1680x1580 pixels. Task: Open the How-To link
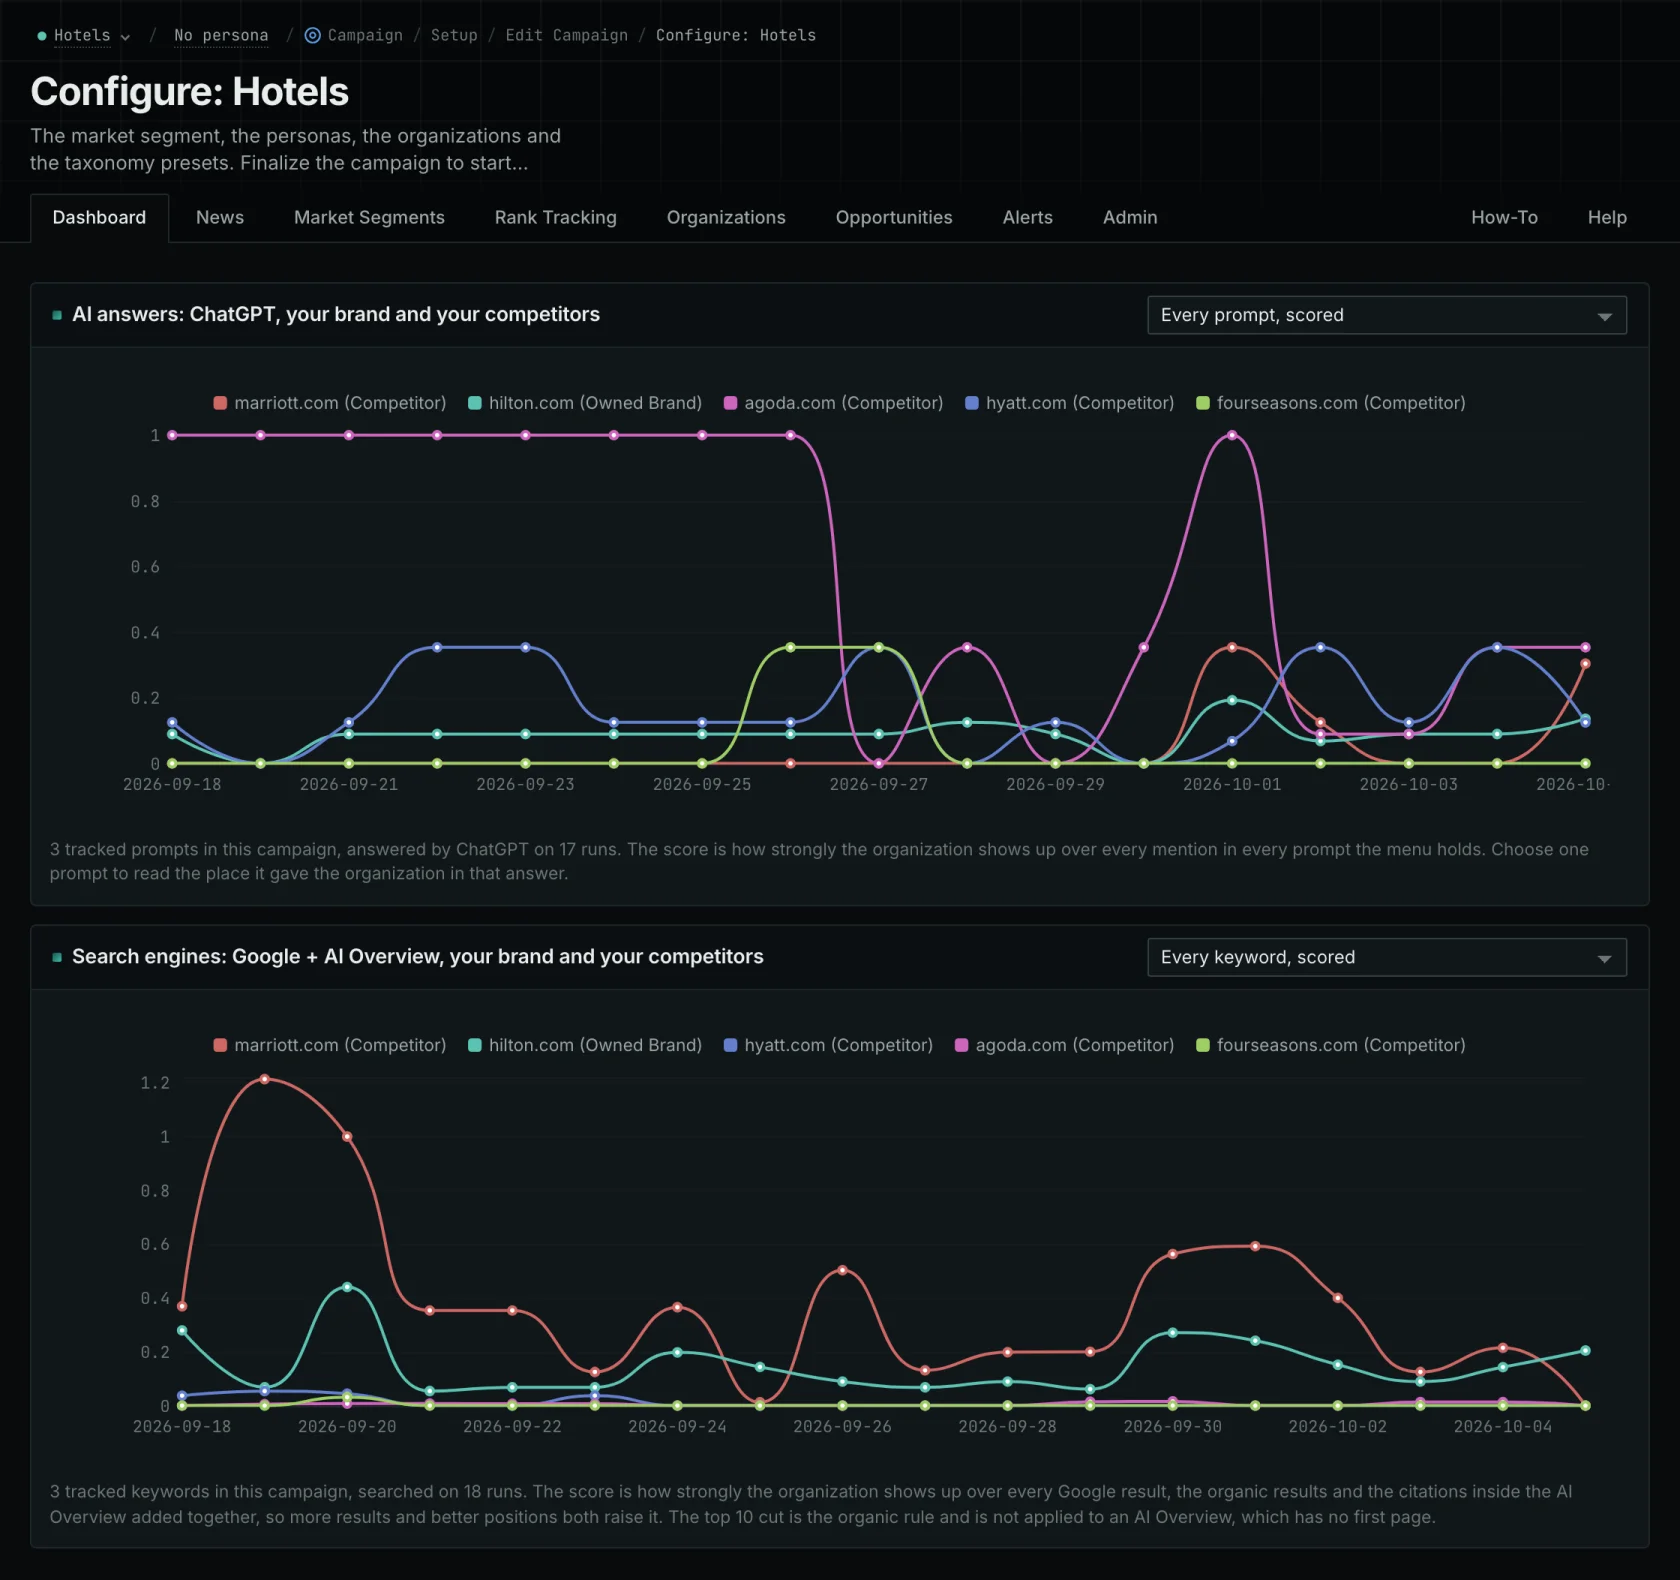(1504, 217)
